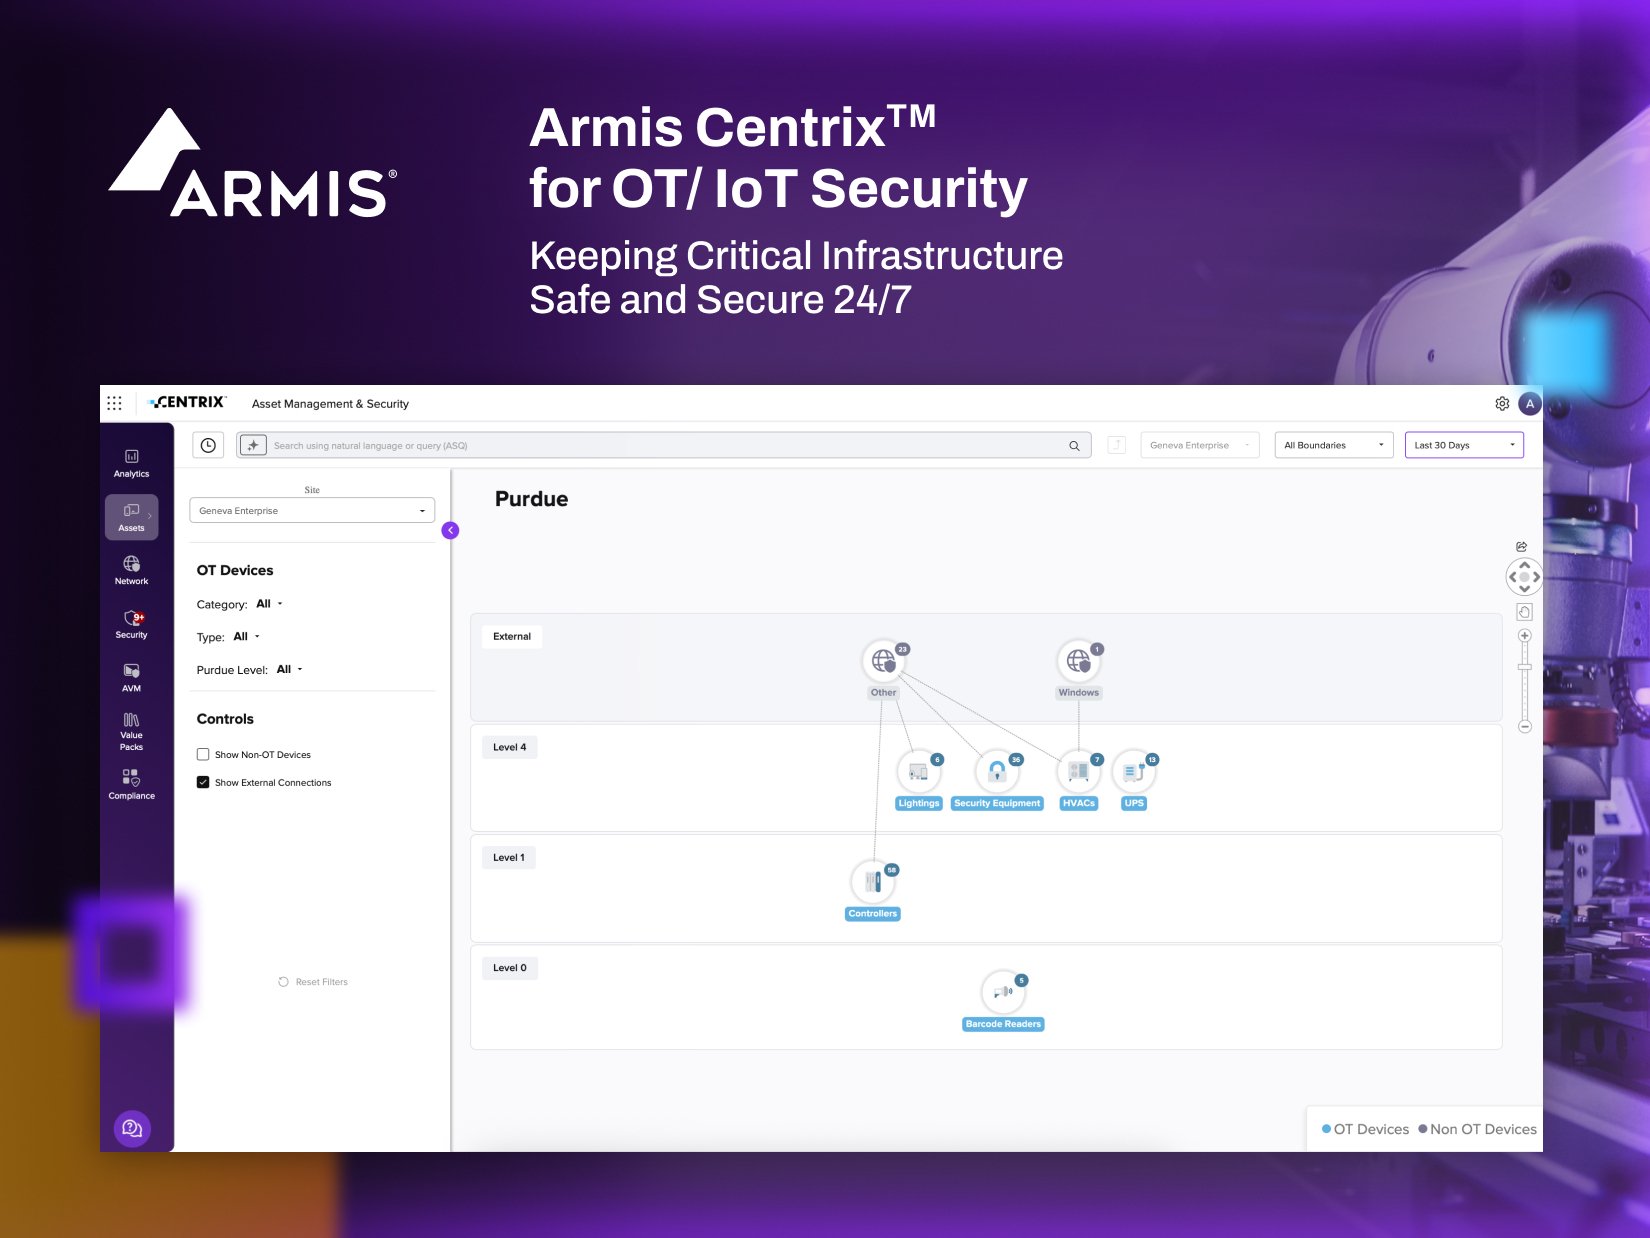Enable Show Non-OT Devices checkbox
The width and height of the screenshot is (1650, 1238).
(x=203, y=755)
